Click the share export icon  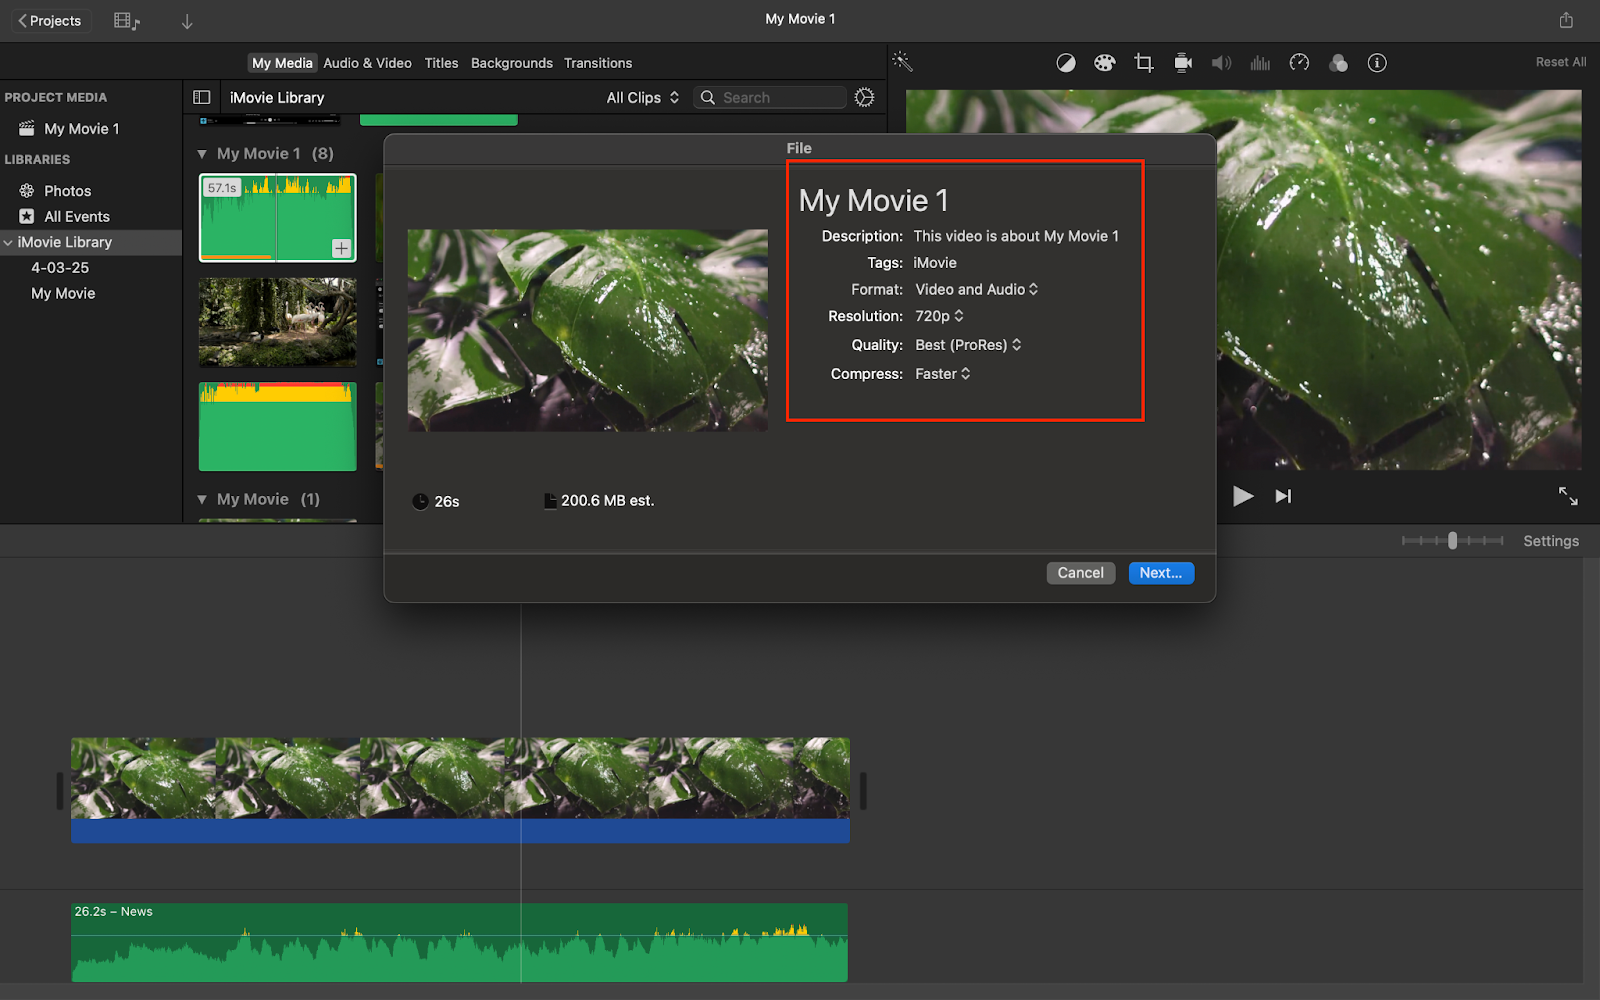tap(1566, 20)
